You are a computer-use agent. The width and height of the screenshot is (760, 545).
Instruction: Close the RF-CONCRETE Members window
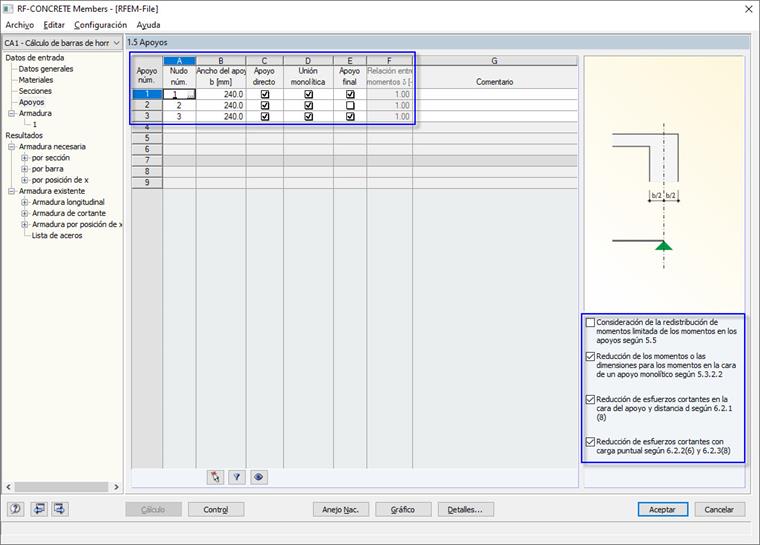pos(748,9)
